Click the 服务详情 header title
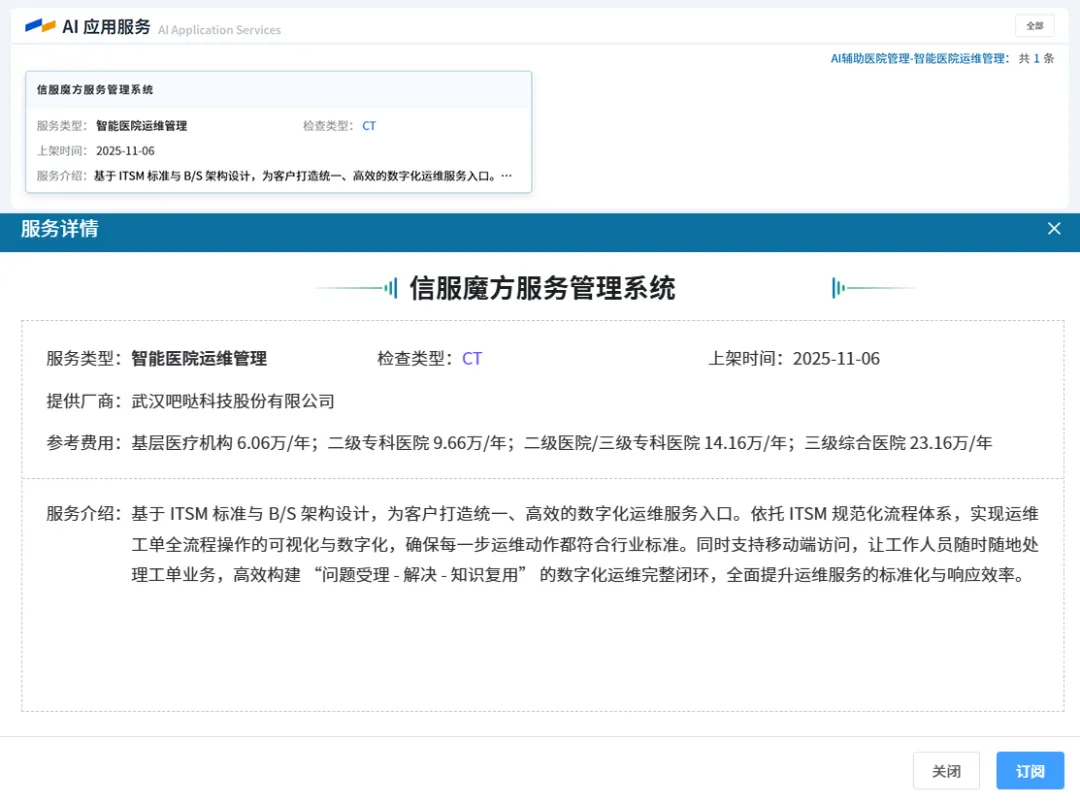The width and height of the screenshot is (1080, 803). [60, 229]
